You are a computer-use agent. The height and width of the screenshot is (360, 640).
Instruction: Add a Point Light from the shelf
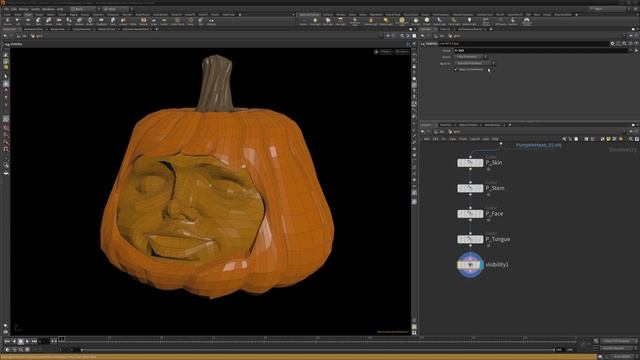(315, 21)
